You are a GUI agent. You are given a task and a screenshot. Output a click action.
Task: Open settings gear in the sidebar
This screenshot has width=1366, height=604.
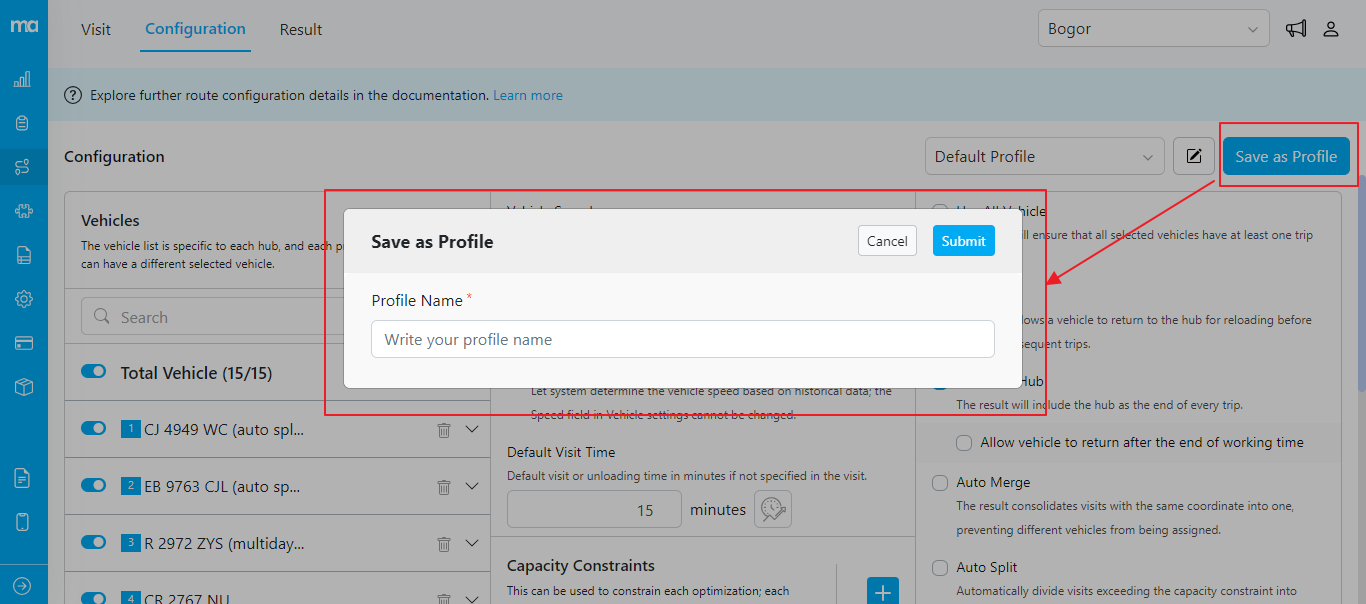coord(23,299)
